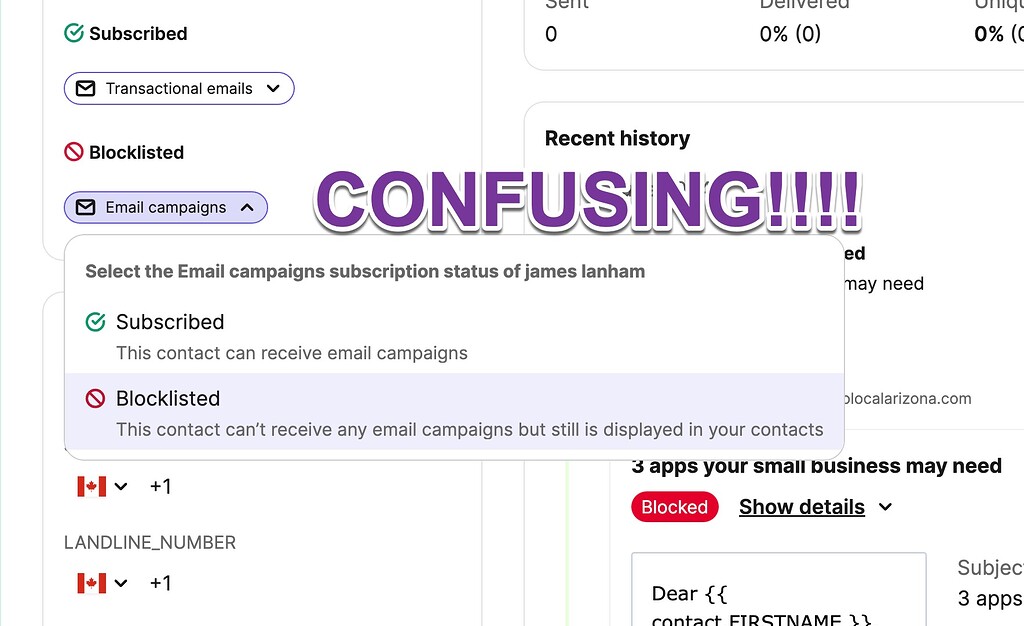1024x626 pixels.
Task: Click the red Blocked badge
Action: click(674, 507)
